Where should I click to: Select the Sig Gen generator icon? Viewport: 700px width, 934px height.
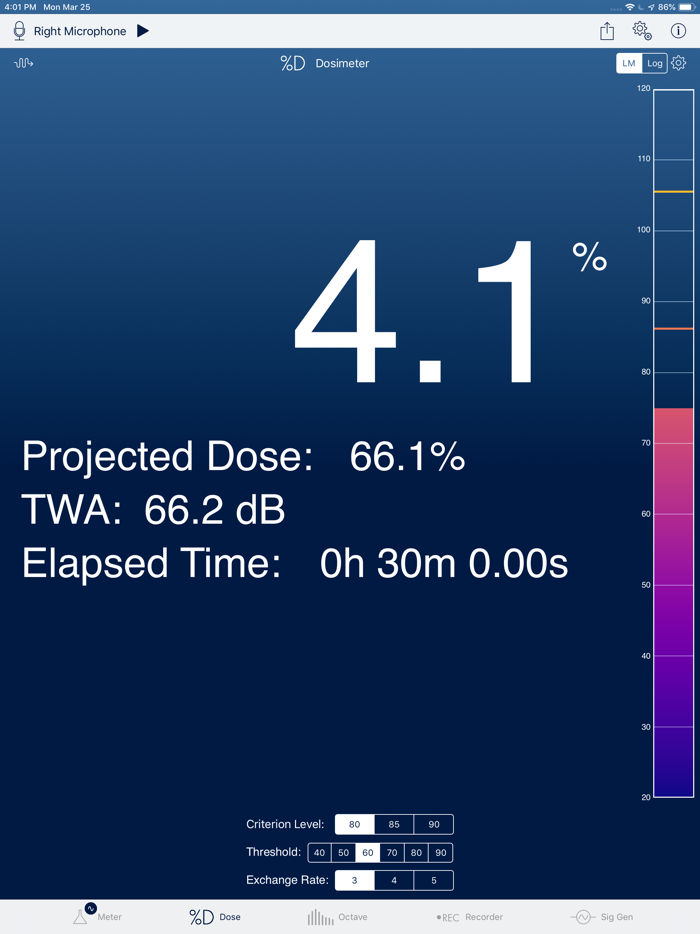tap(581, 916)
